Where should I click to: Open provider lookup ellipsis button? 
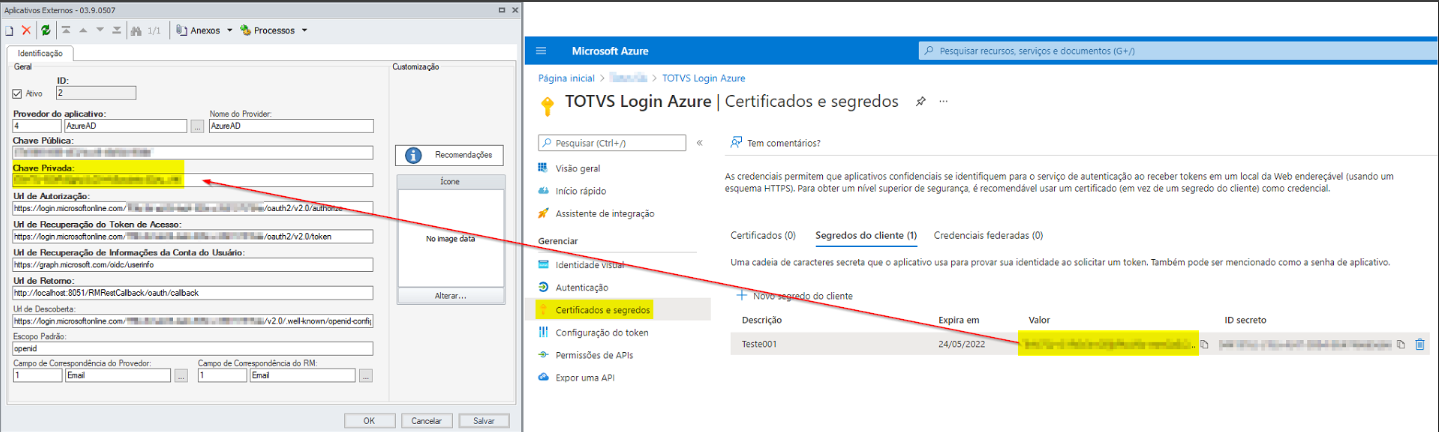click(197, 127)
